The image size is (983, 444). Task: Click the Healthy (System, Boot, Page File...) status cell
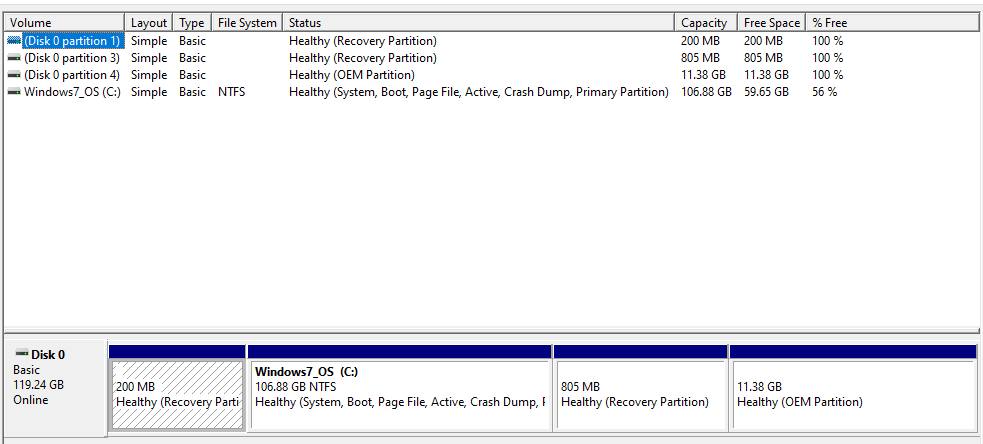(479, 92)
